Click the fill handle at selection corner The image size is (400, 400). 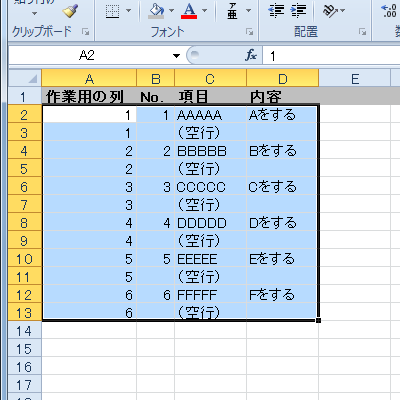coord(318,320)
